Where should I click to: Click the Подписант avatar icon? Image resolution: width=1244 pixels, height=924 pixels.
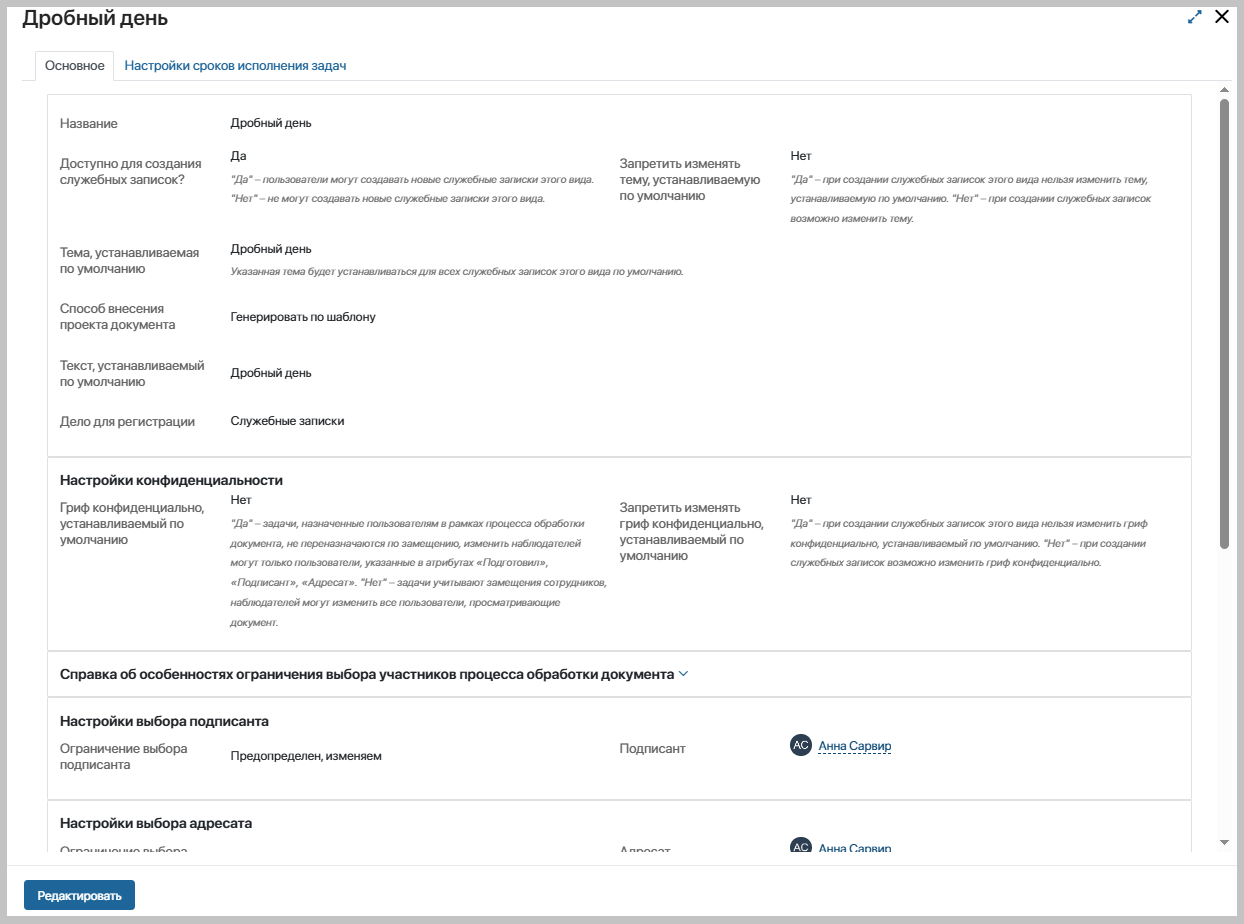click(x=800, y=746)
